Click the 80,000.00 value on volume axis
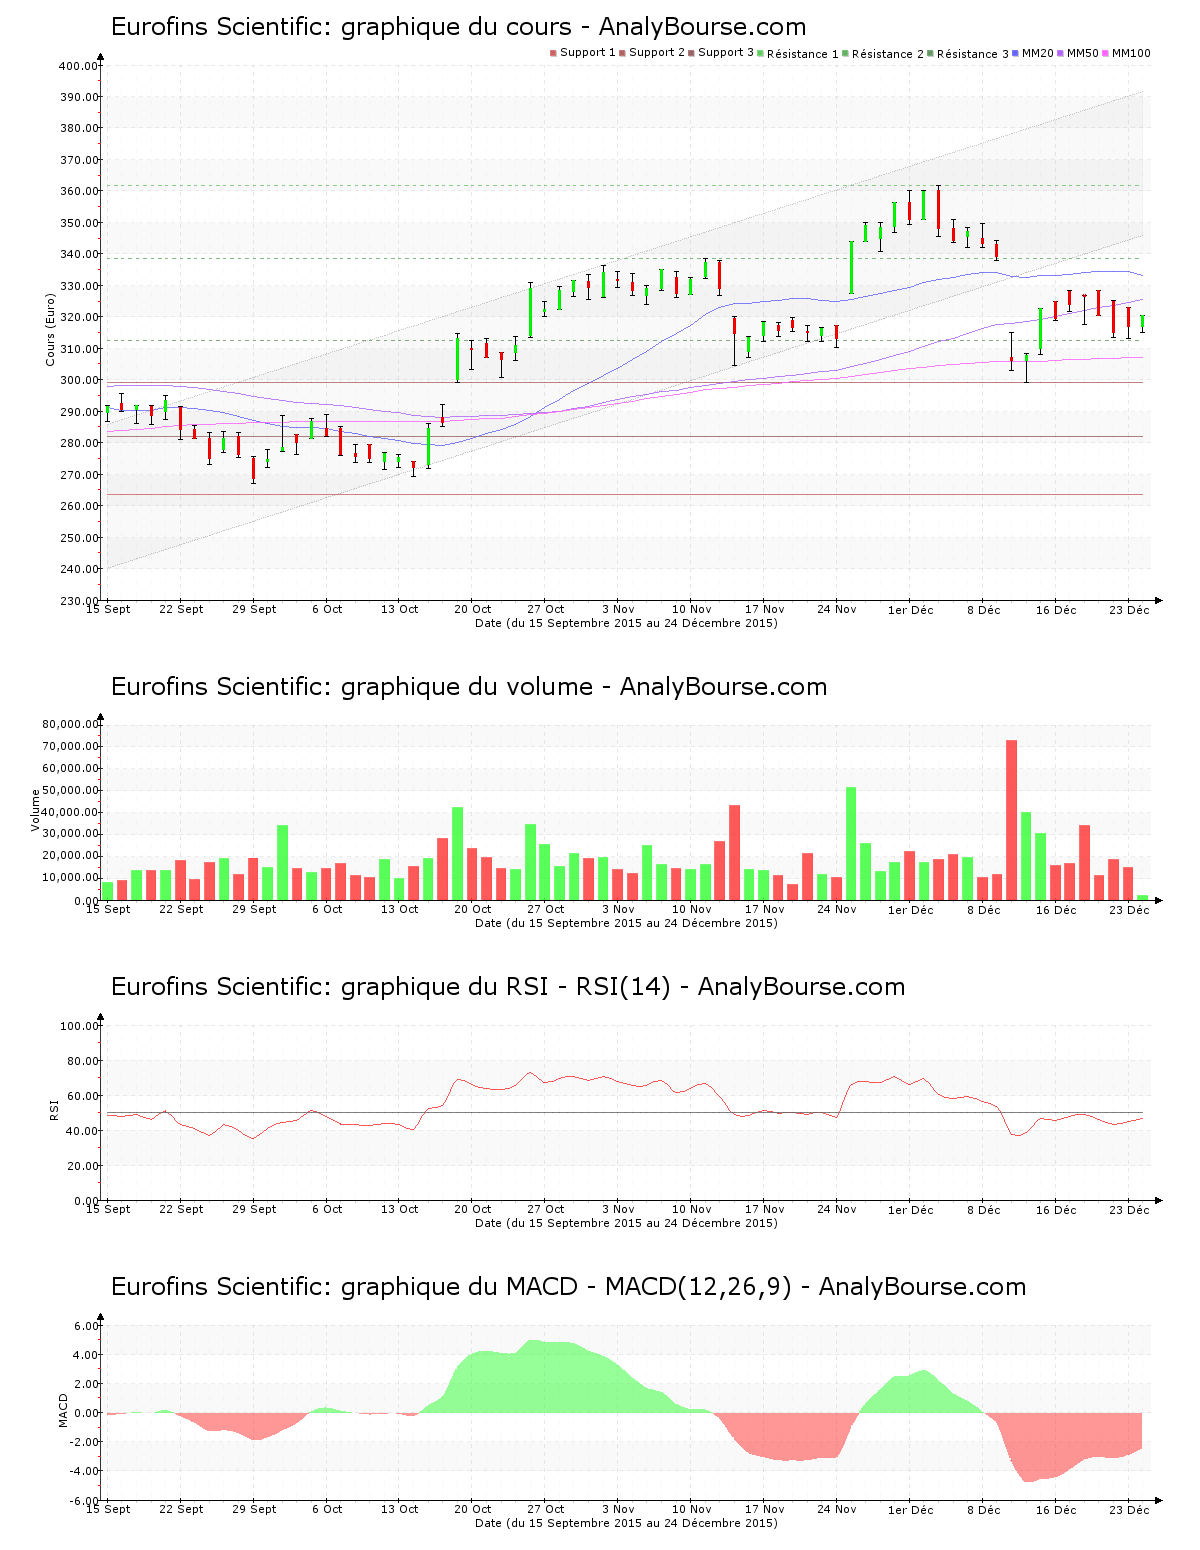 click(71, 724)
